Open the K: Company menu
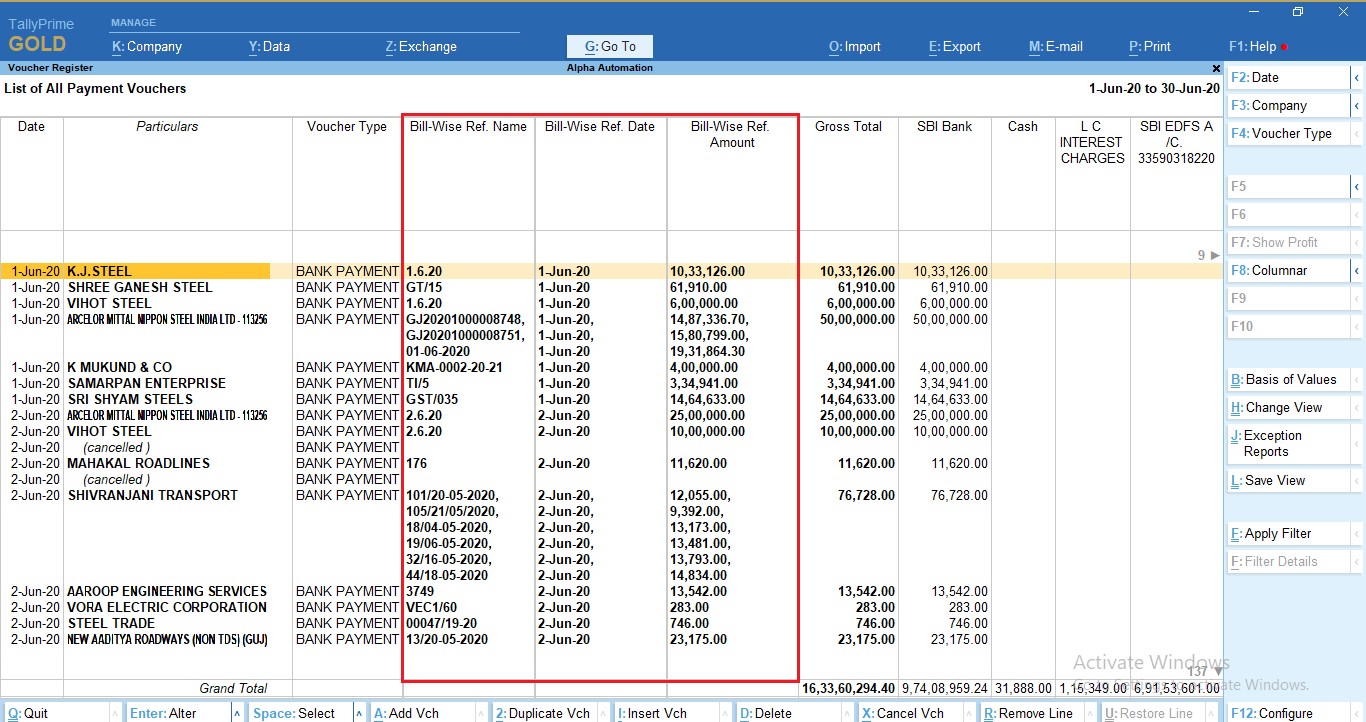The width and height of the screenshot is (1366, 722). click(147, 46)
